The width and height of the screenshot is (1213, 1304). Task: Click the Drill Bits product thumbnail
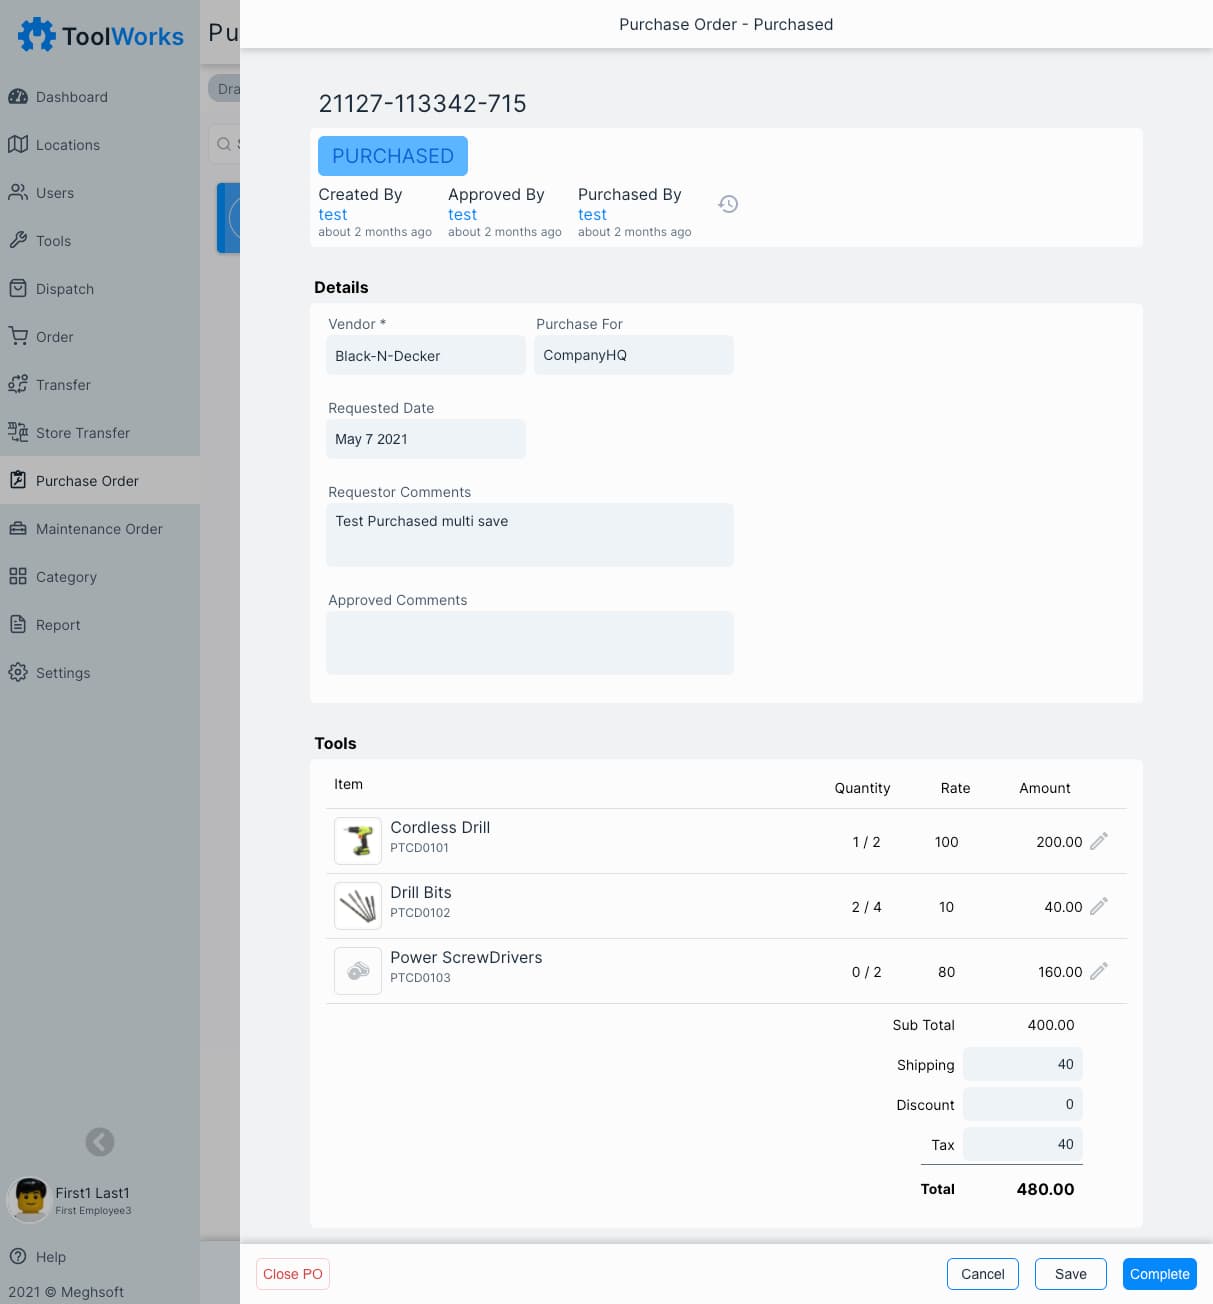click(x=358, y=906)
